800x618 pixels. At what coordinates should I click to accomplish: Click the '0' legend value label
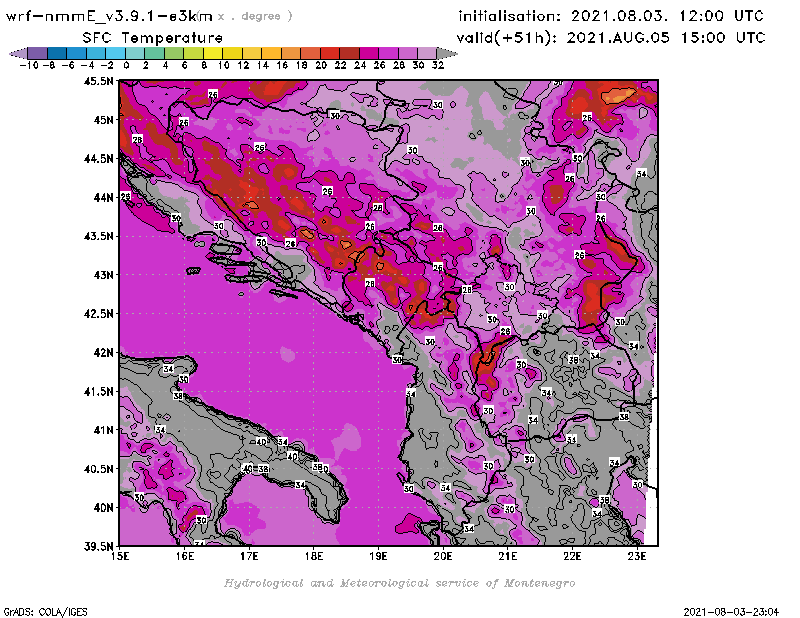126,65
